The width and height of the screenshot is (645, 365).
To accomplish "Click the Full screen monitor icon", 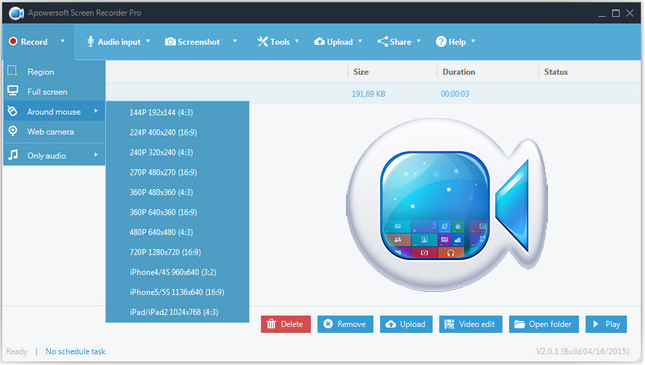I will (13, 91).
